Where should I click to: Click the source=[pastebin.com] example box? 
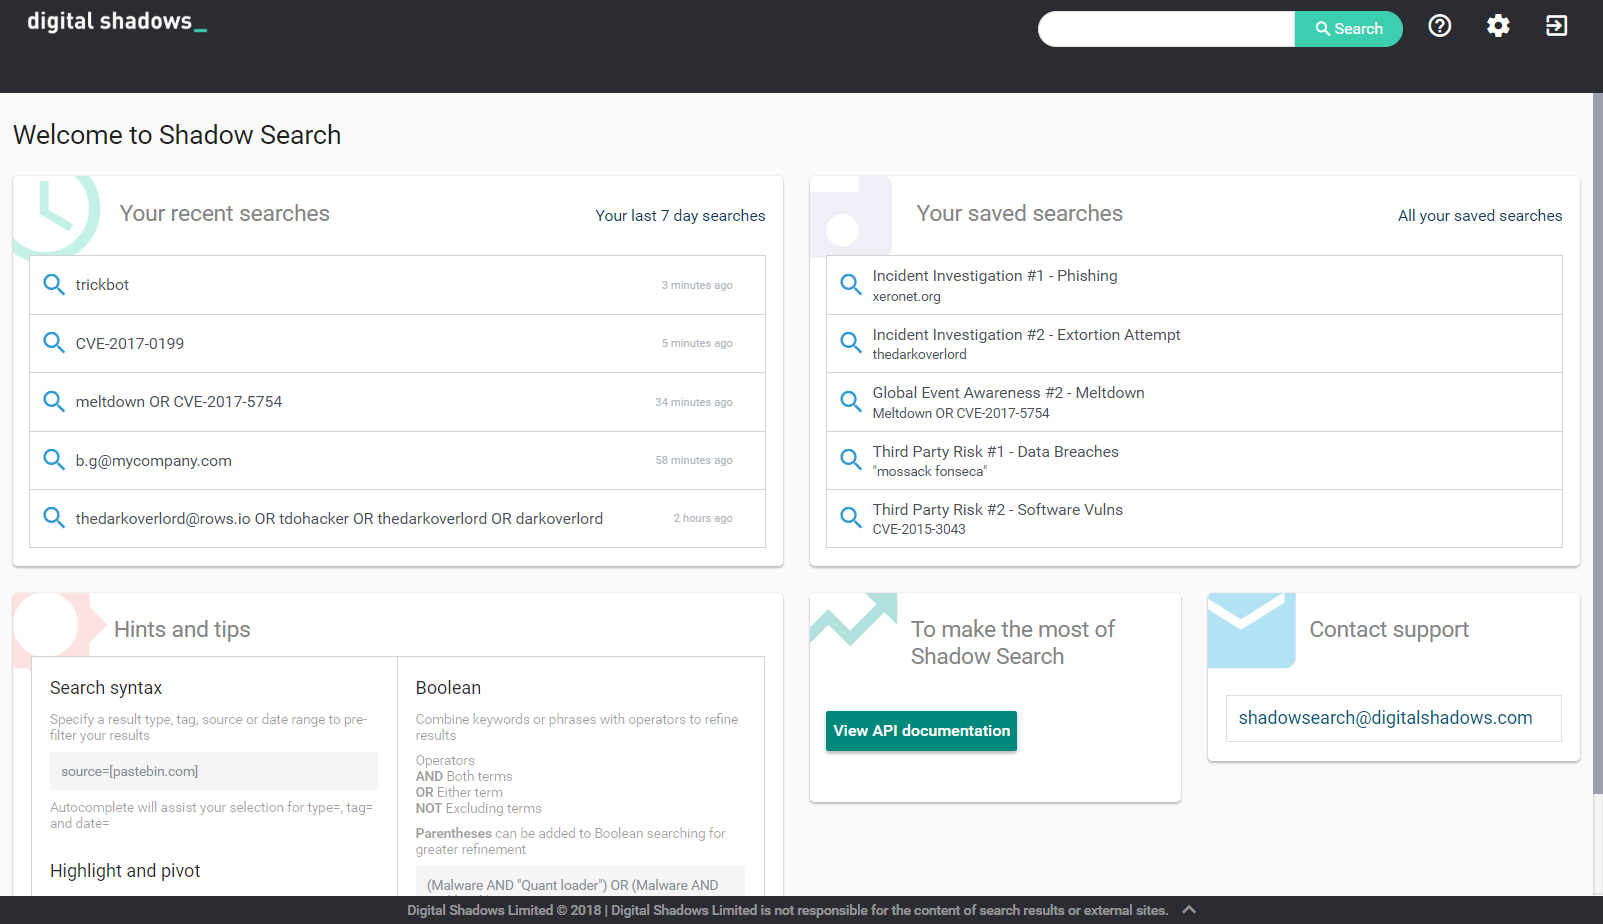click(x=214, y=771)
